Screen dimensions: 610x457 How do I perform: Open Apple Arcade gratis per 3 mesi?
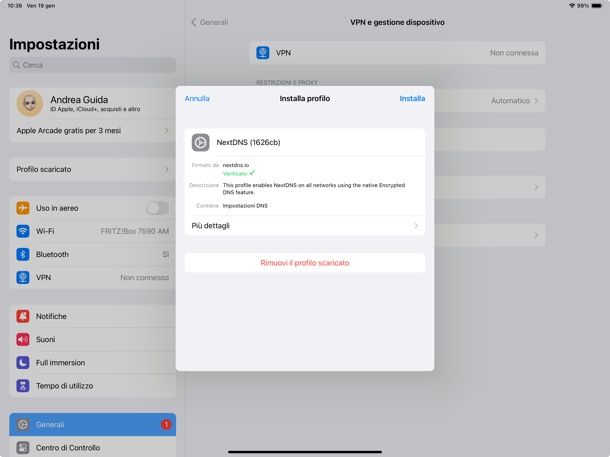[x=93, y=131]
